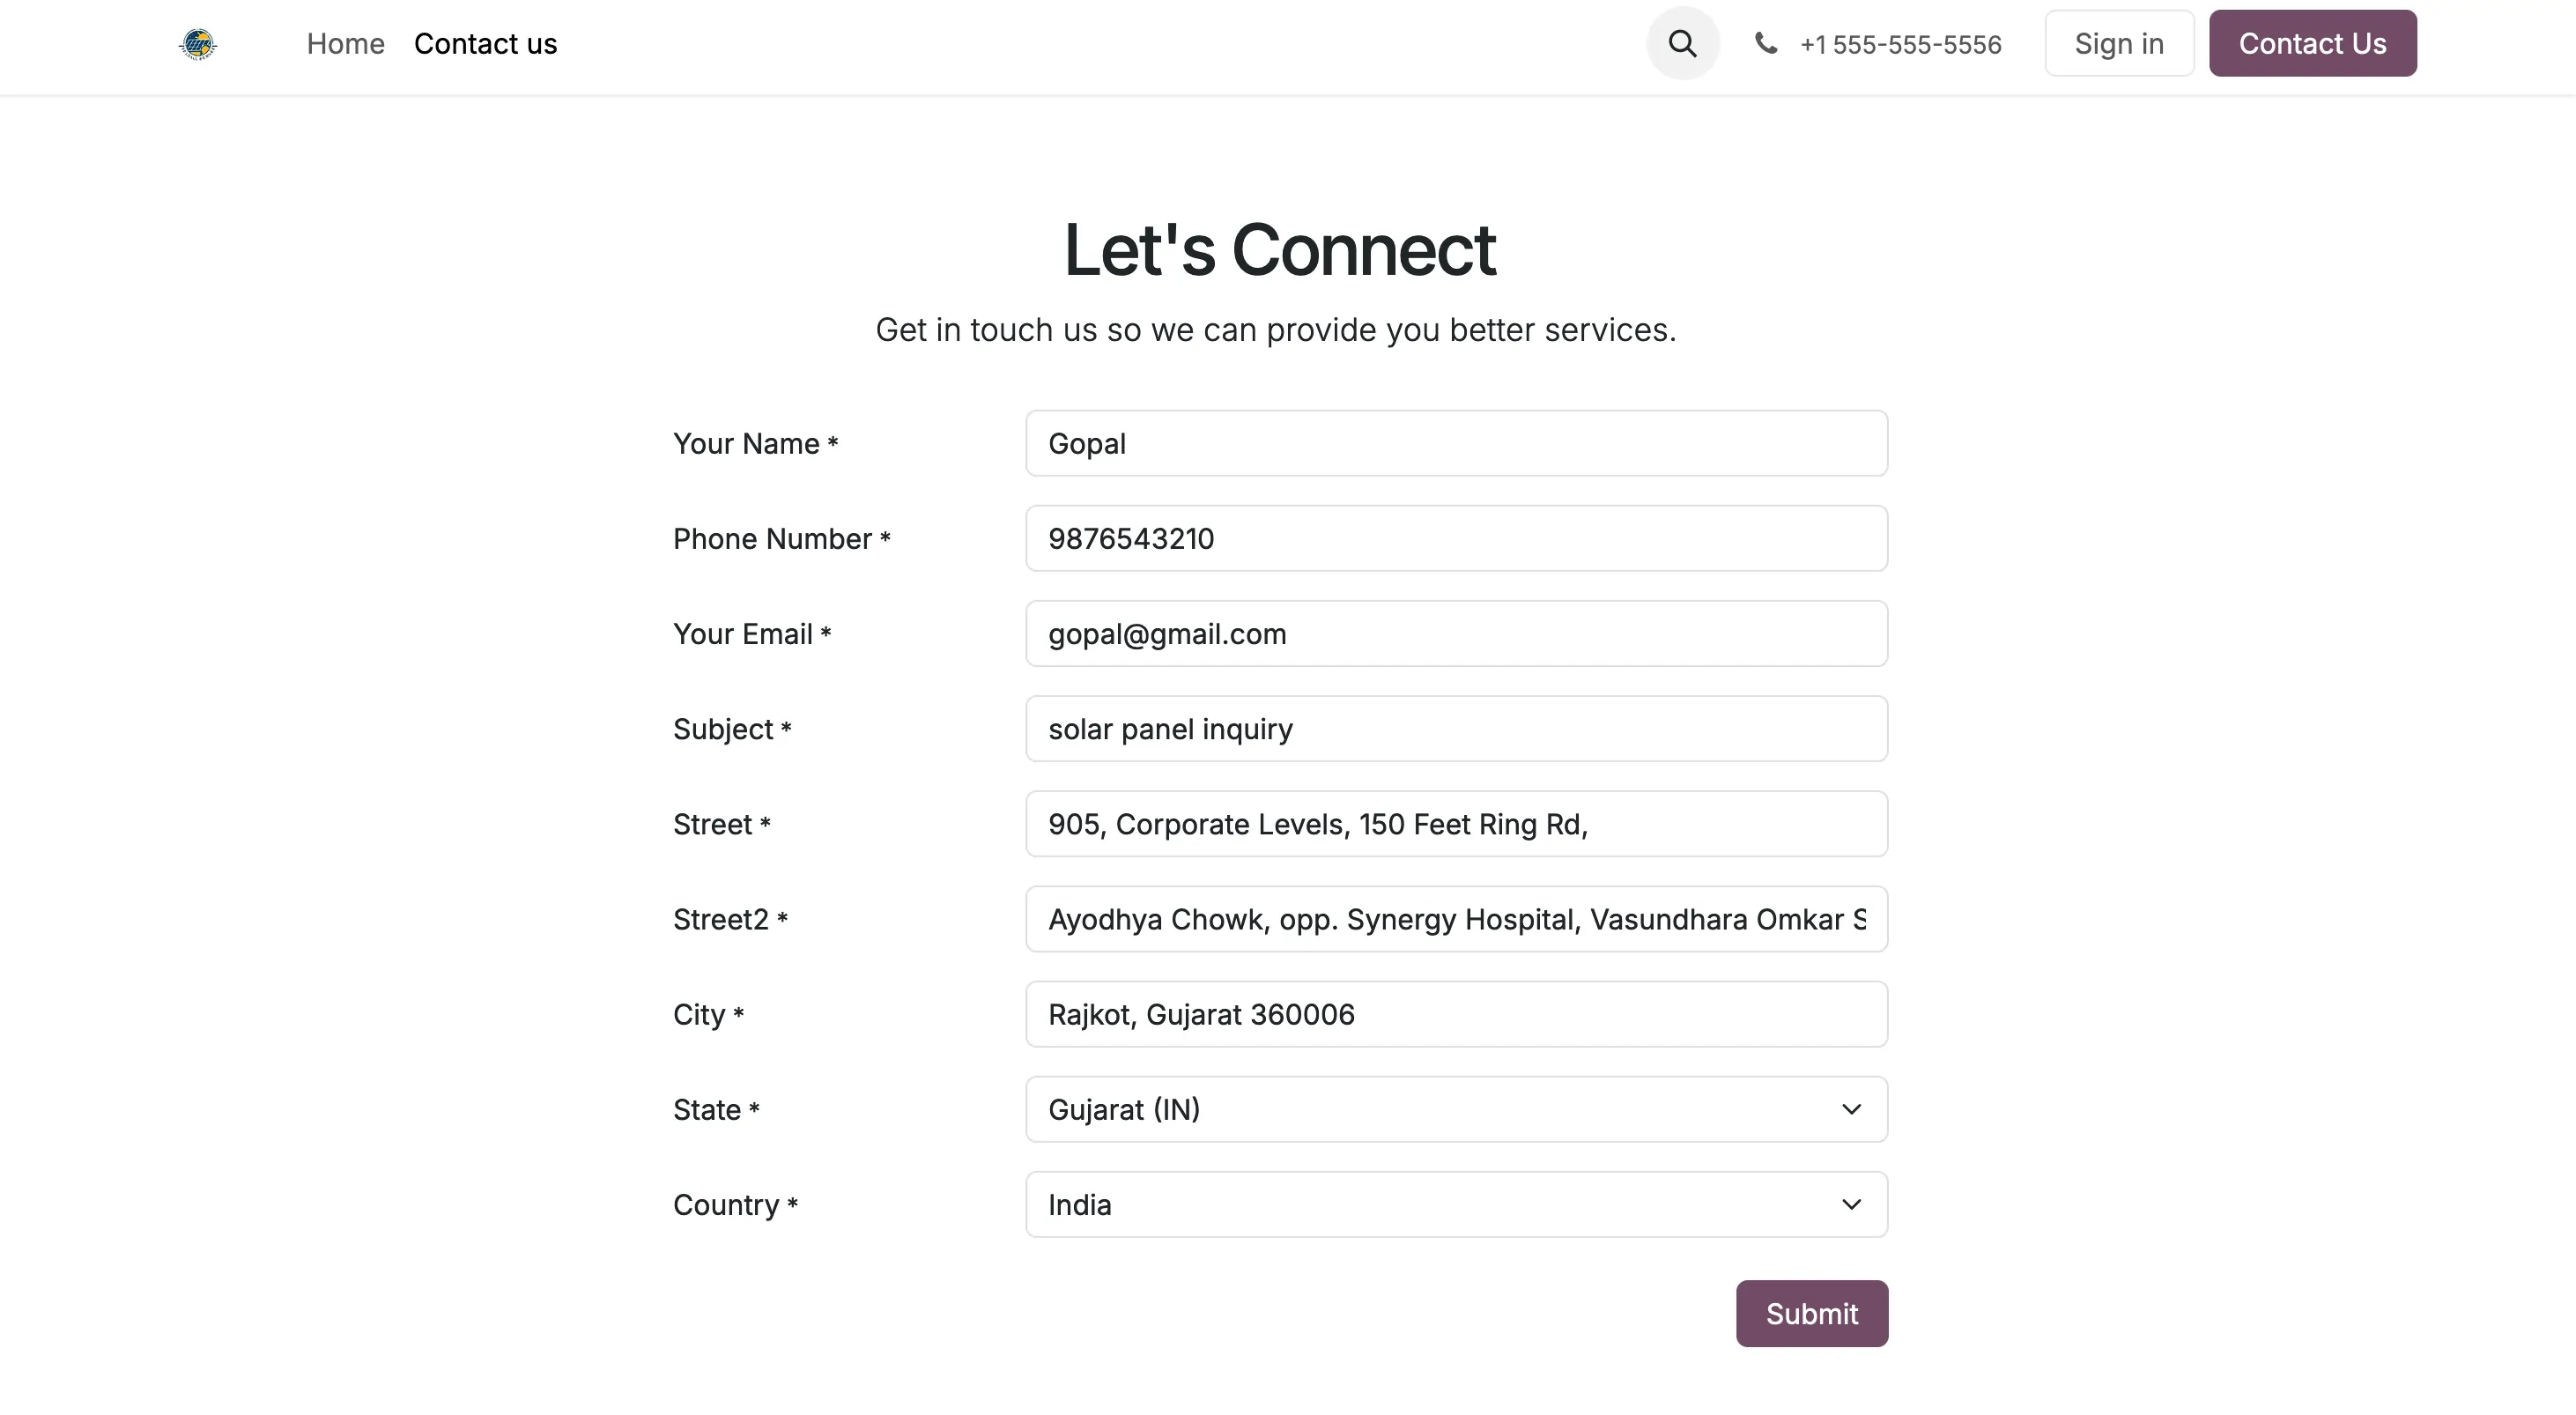Click the Country dropdown chevron arrow
The image size is (2576, 1415).
point(1851,1204)
